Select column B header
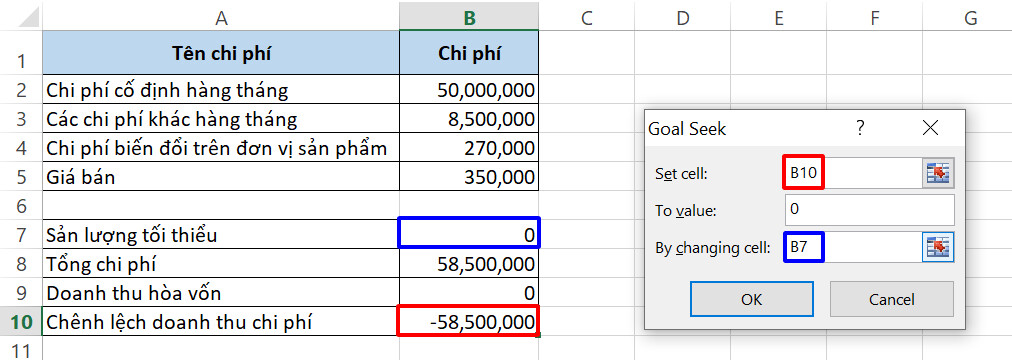The image size is (1012, 360). pos(469,18)
